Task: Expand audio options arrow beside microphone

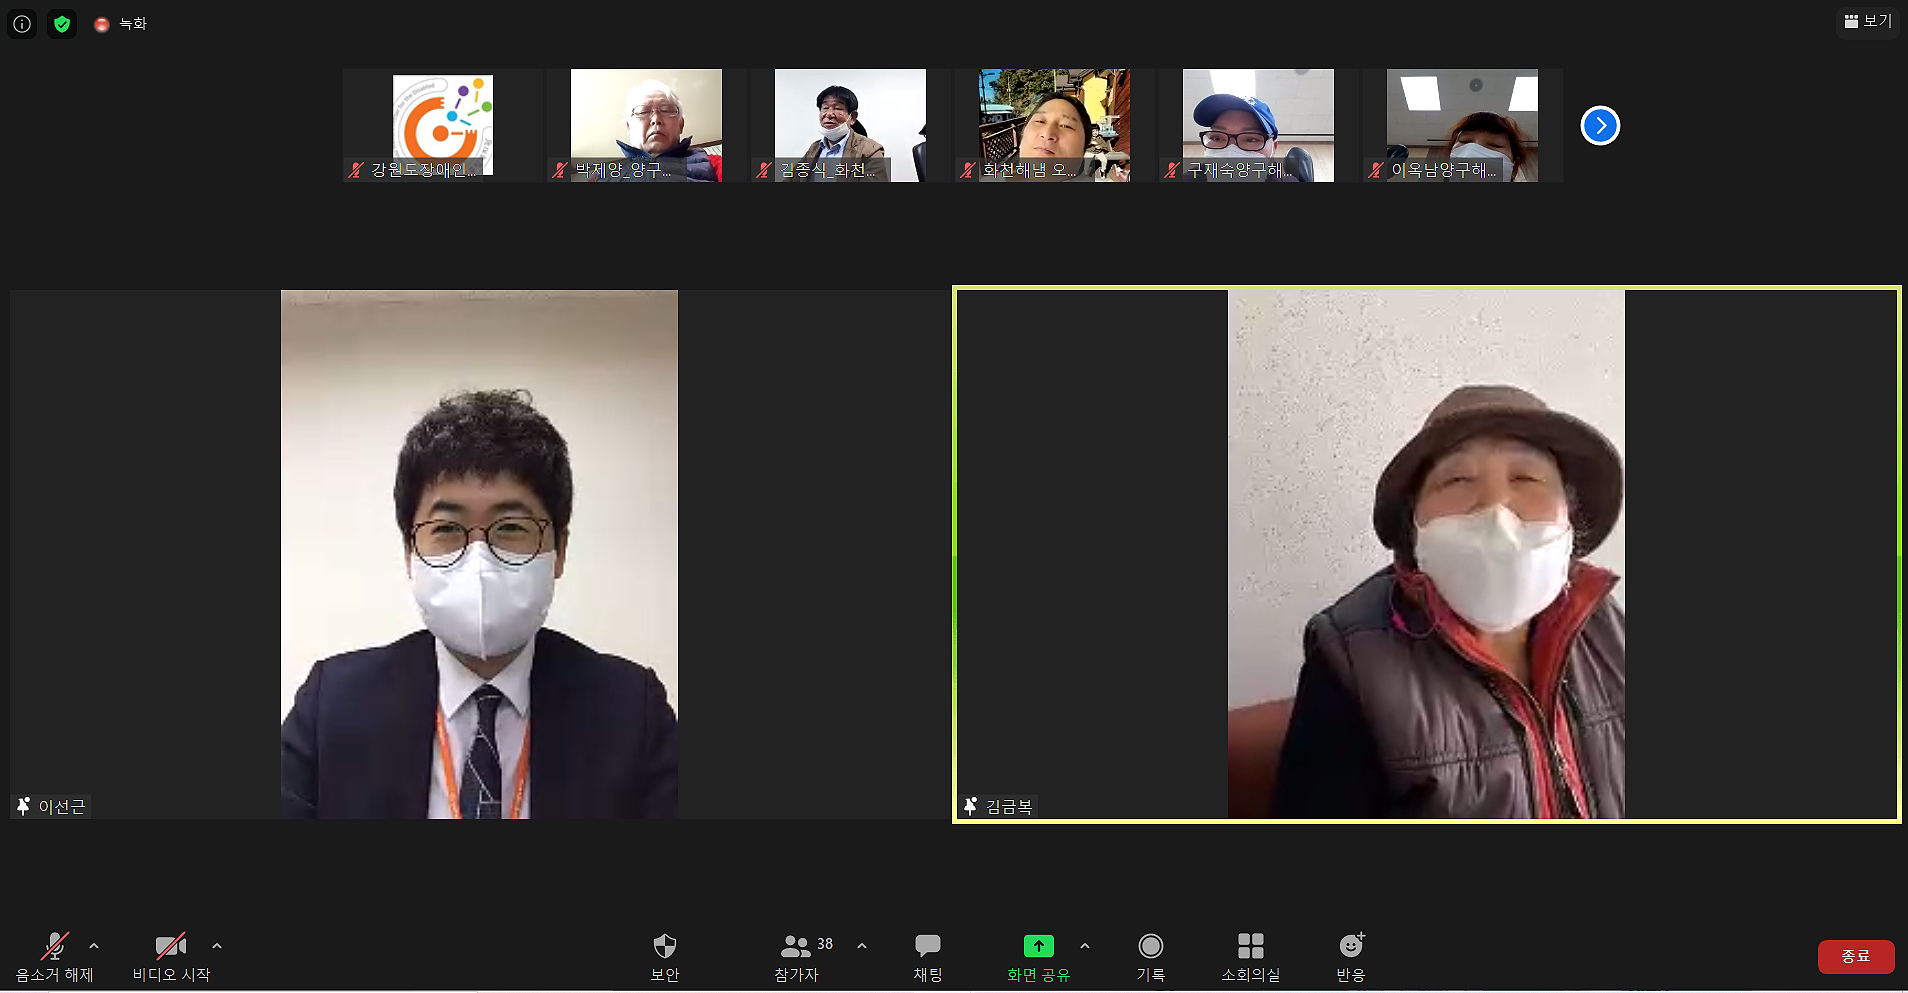Action: [94, 945]
